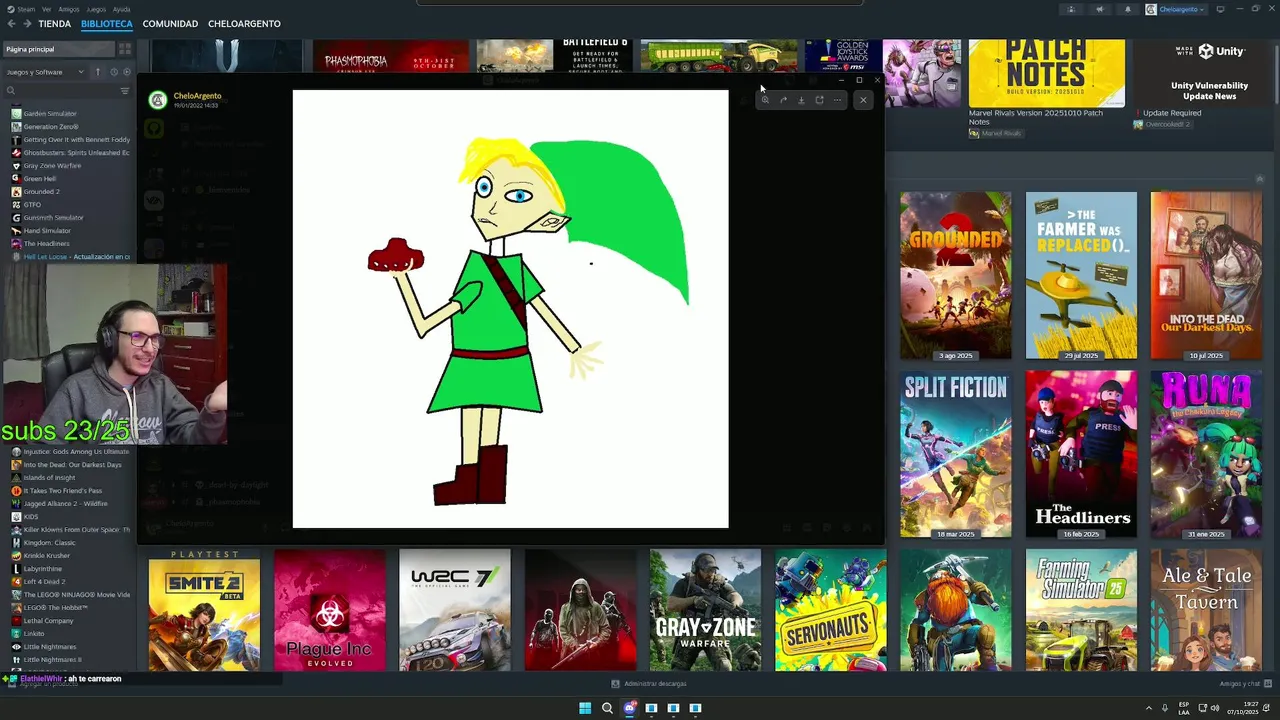Open image in external window icon
Screen dimensions: 1280x720
819,100
